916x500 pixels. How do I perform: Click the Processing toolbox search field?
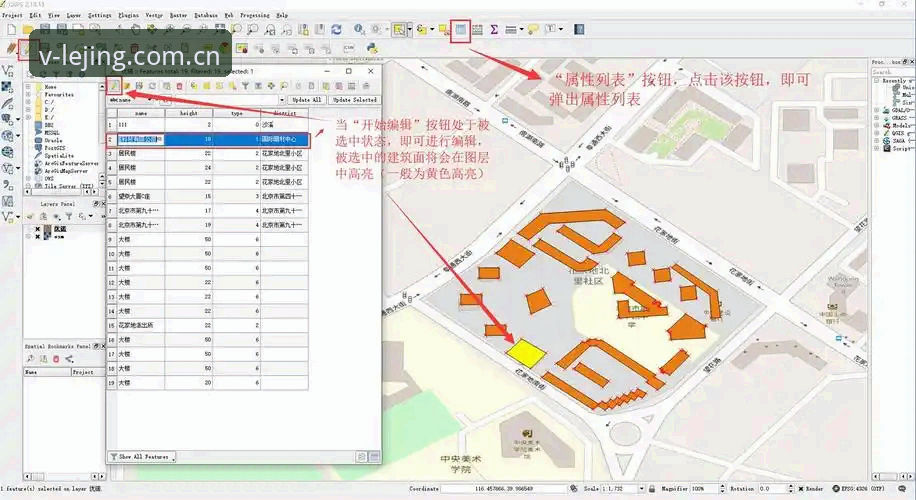pos(892,72)
